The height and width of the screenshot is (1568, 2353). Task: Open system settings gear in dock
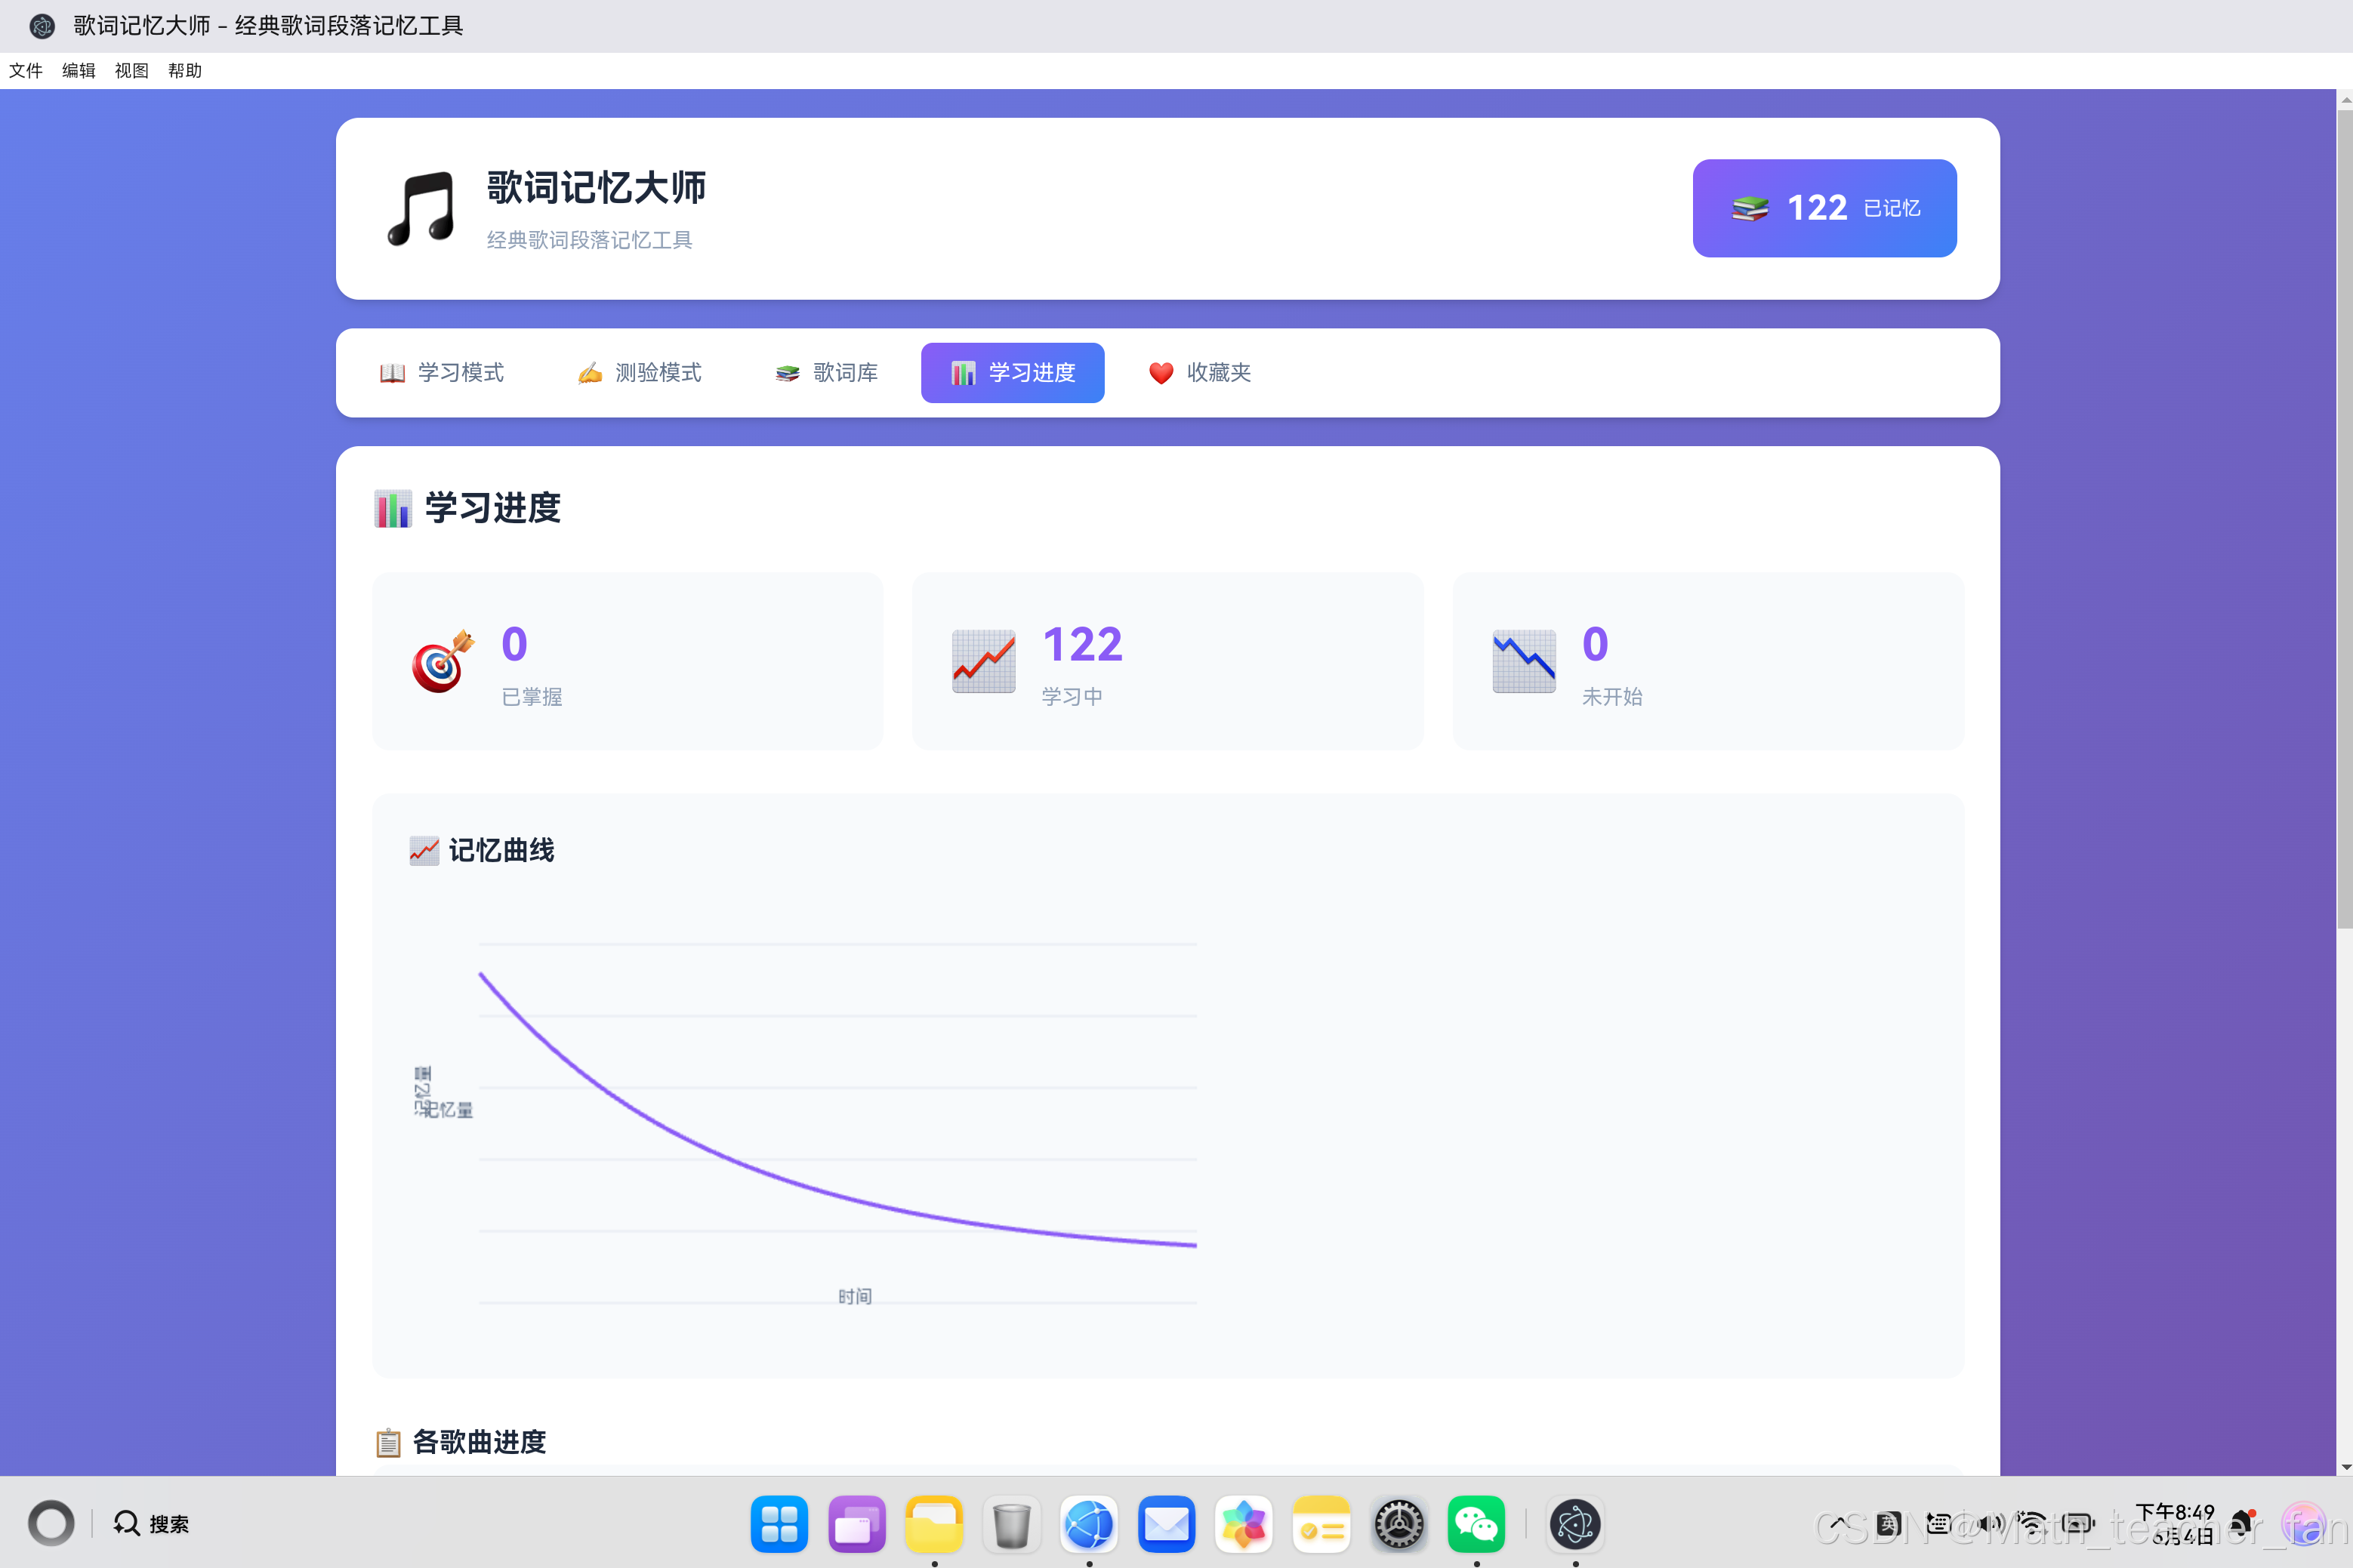[1399, 1524]
